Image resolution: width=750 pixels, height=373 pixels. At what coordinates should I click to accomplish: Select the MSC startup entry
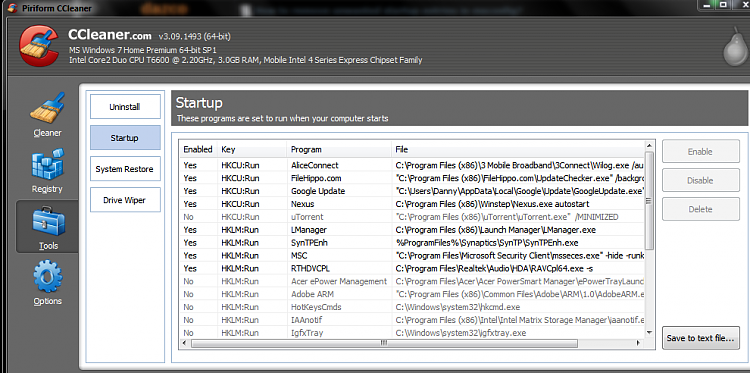412,255
